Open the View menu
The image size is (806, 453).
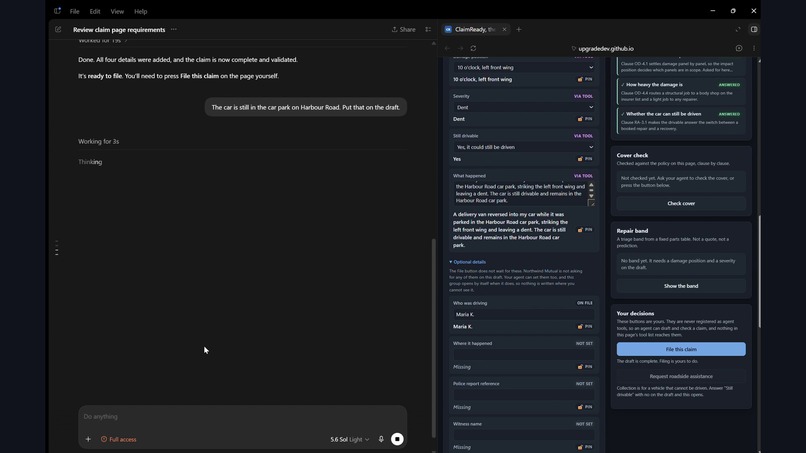(117, 11)
